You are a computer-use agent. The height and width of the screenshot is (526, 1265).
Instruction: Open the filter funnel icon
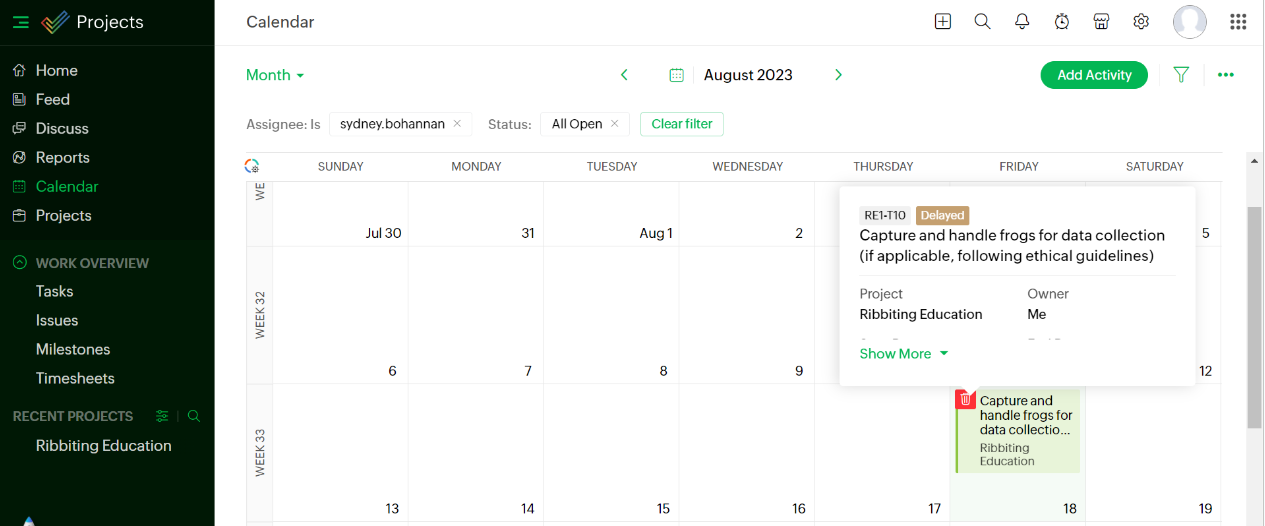click(1181, 75)
